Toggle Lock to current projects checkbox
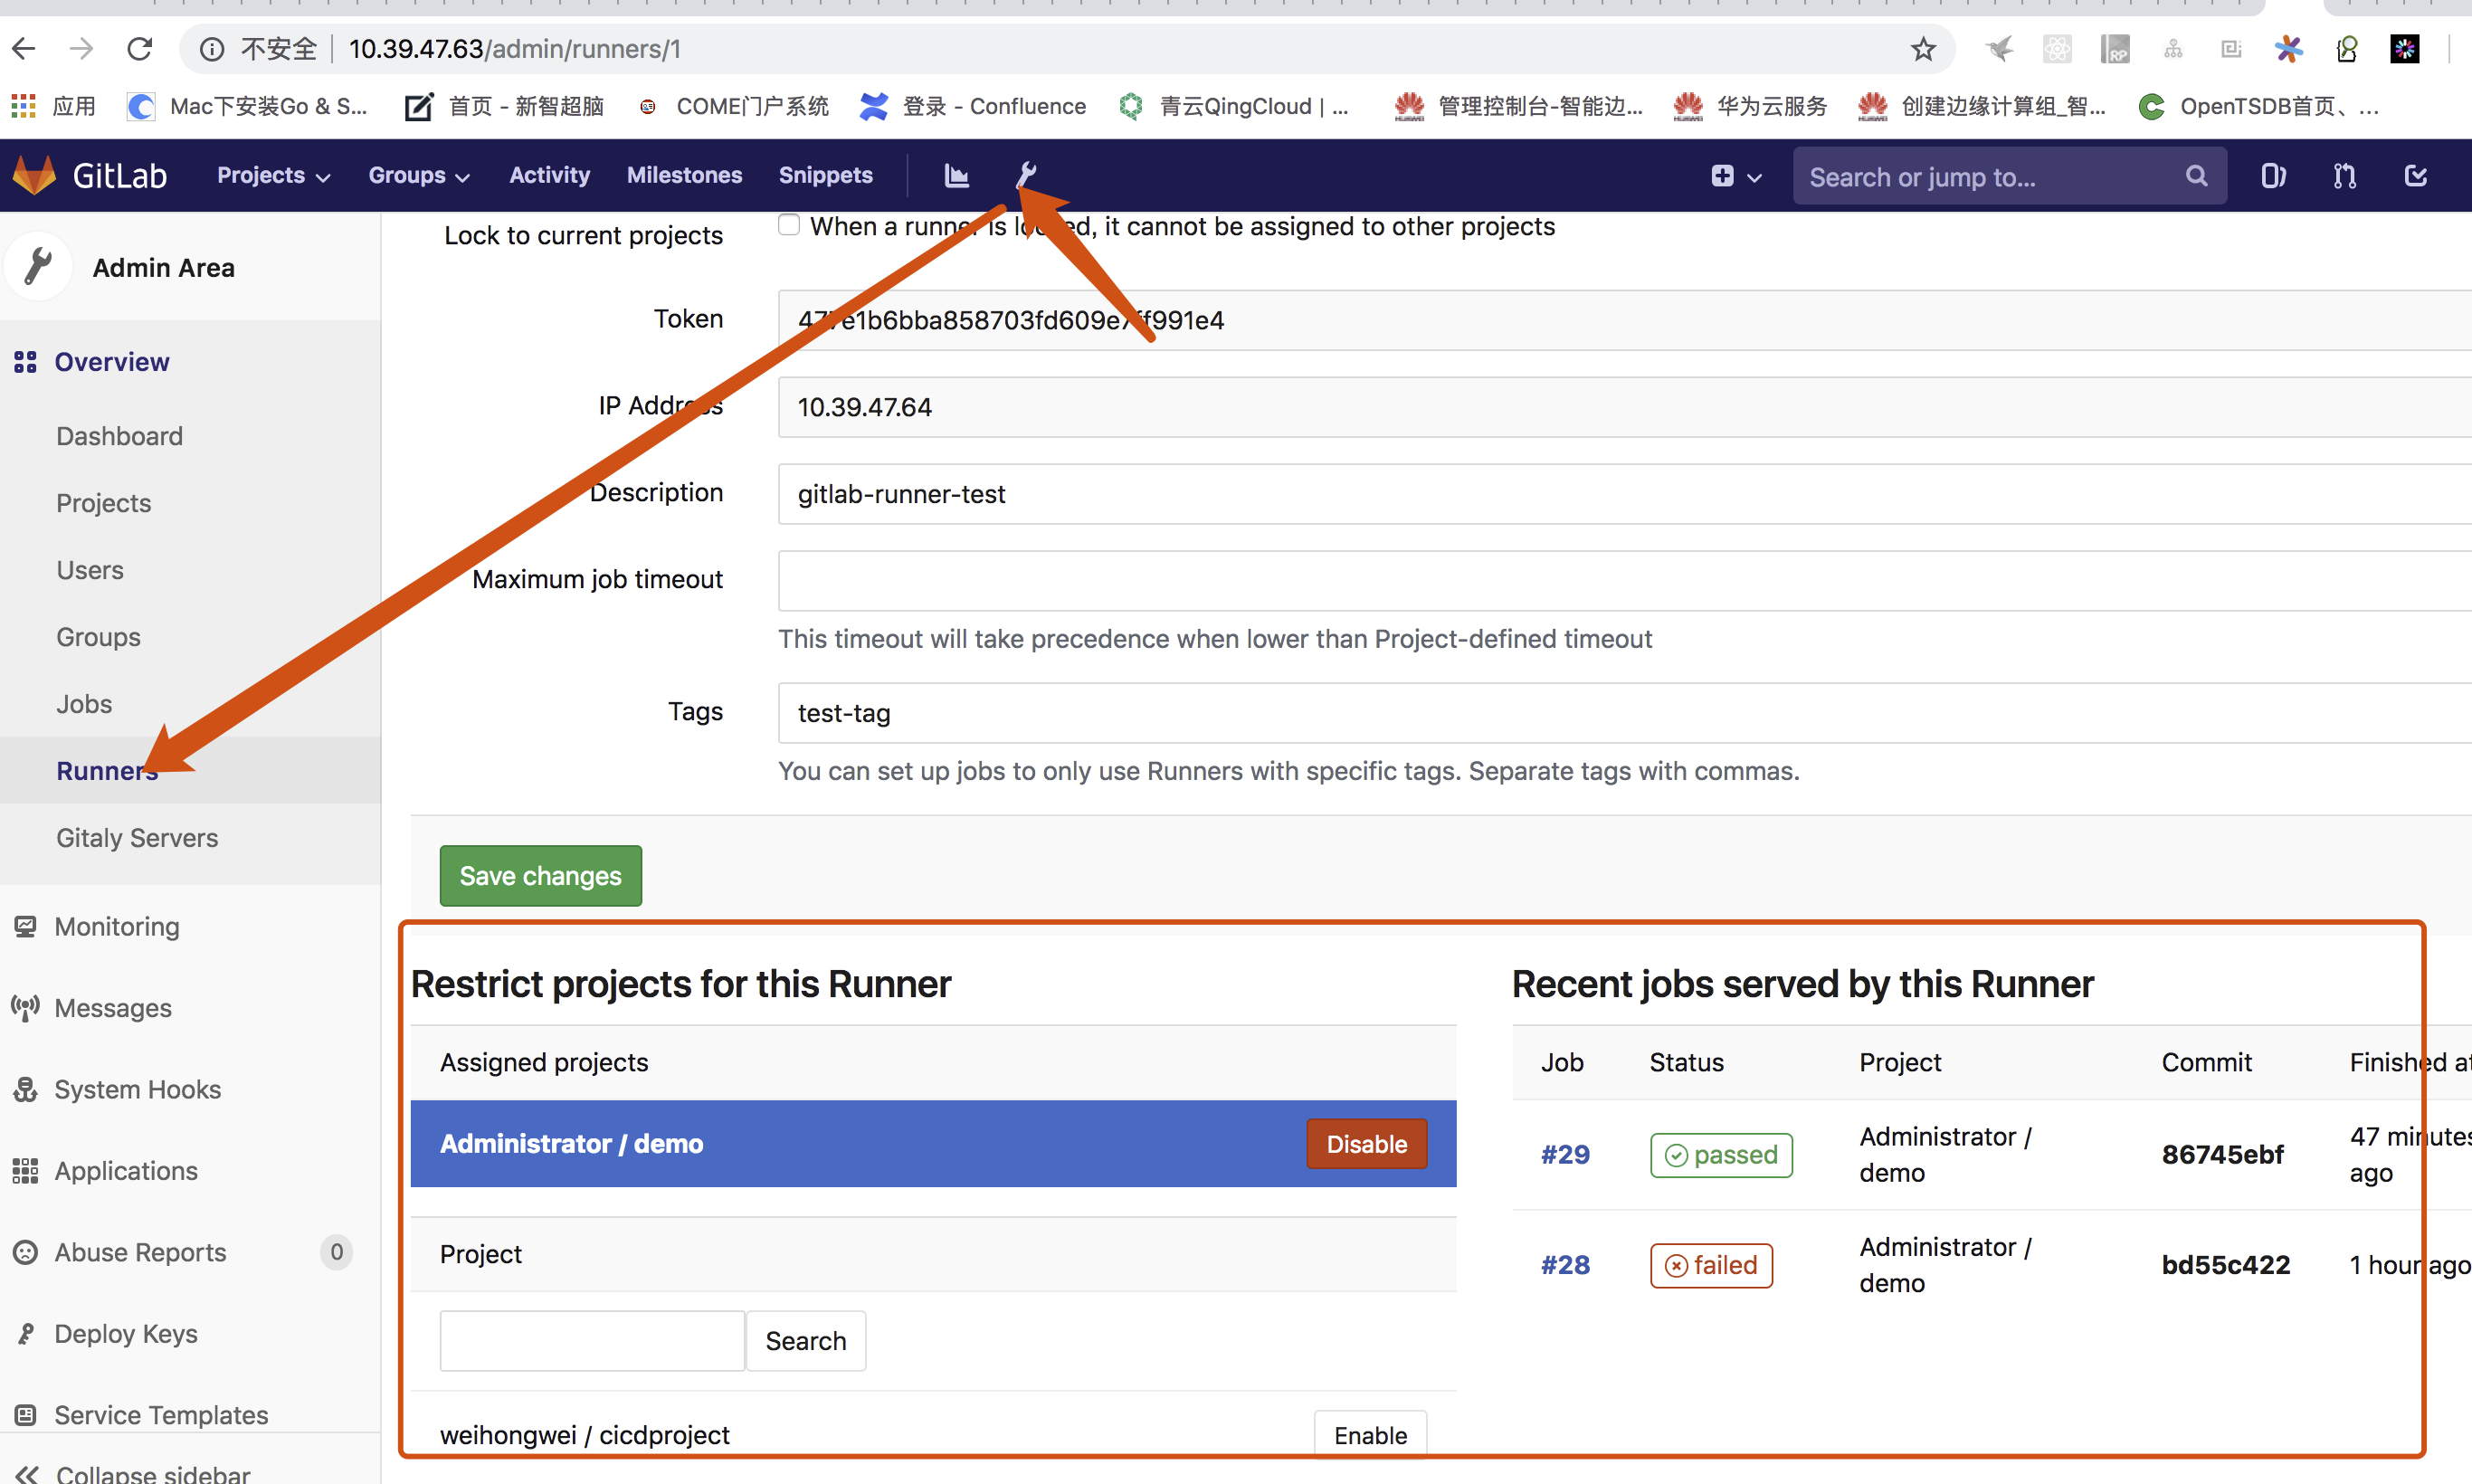 pyautogui.click(x=789, y=226)
